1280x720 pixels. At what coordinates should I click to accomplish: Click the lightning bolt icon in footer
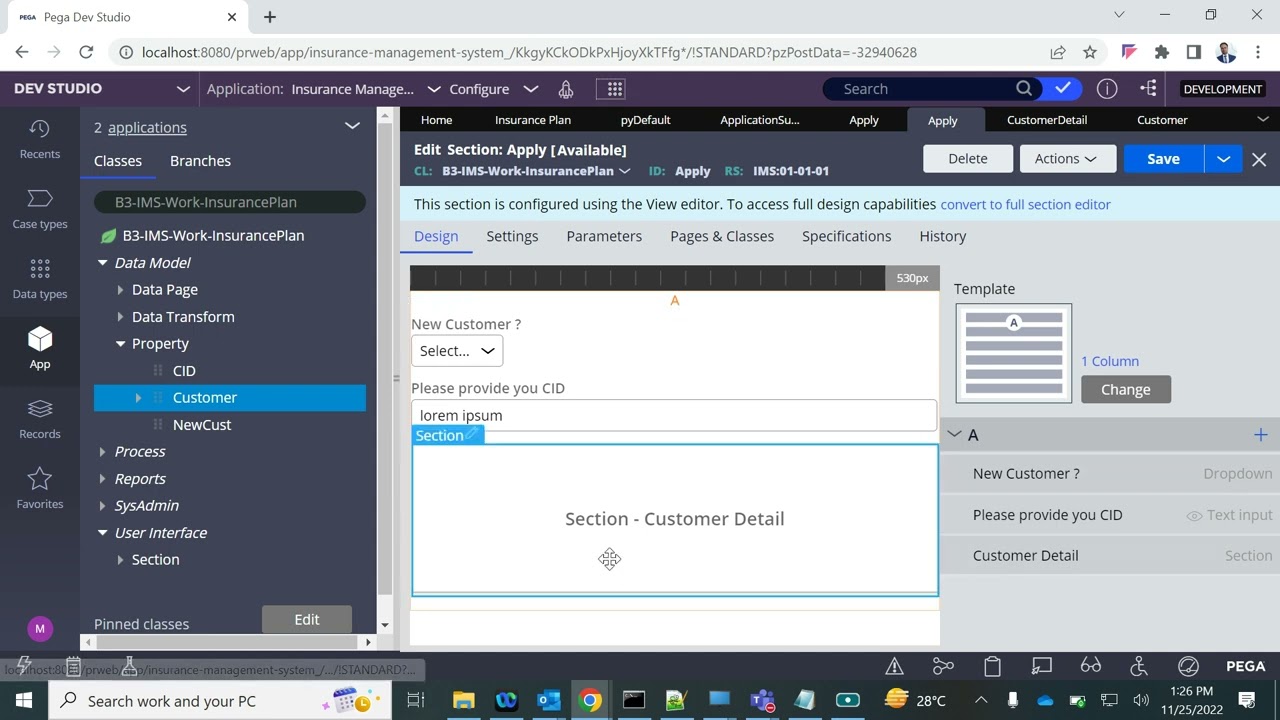[x=24, y=666]
